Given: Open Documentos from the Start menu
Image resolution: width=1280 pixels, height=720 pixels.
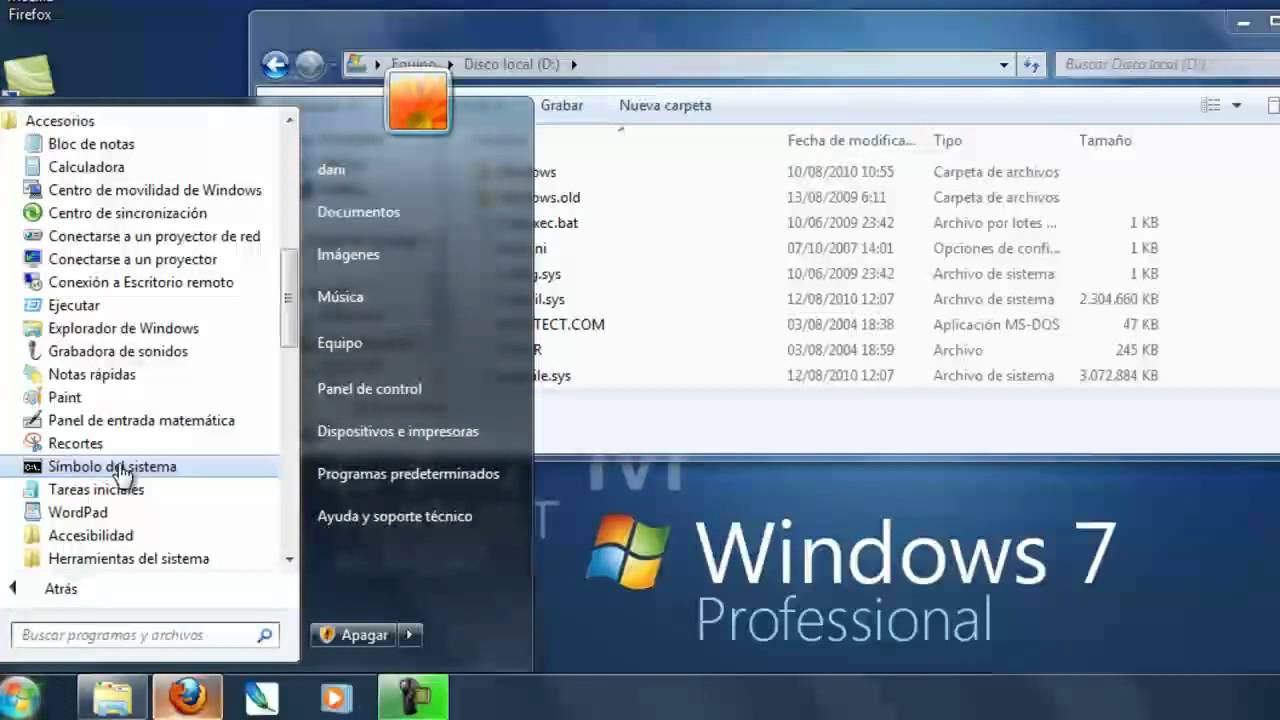Looking at the screenshot, I should 358,212.
